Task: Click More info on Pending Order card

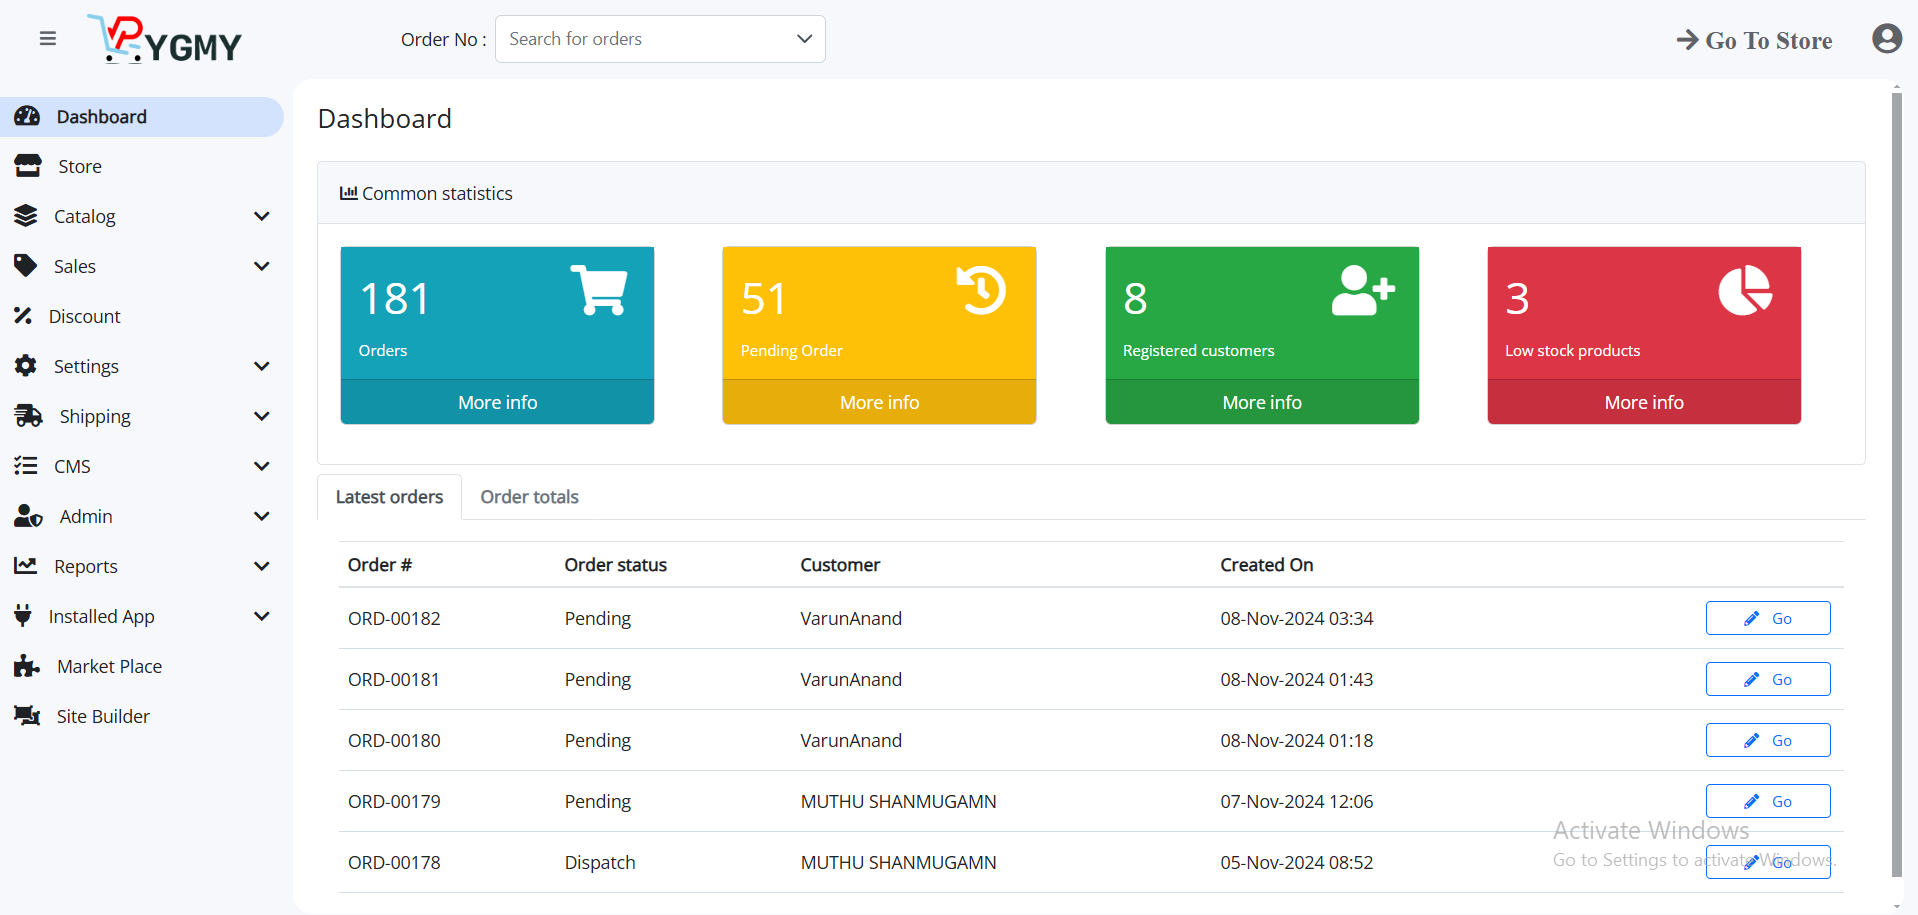Action: pyautogui.click(x=879, y=401)
